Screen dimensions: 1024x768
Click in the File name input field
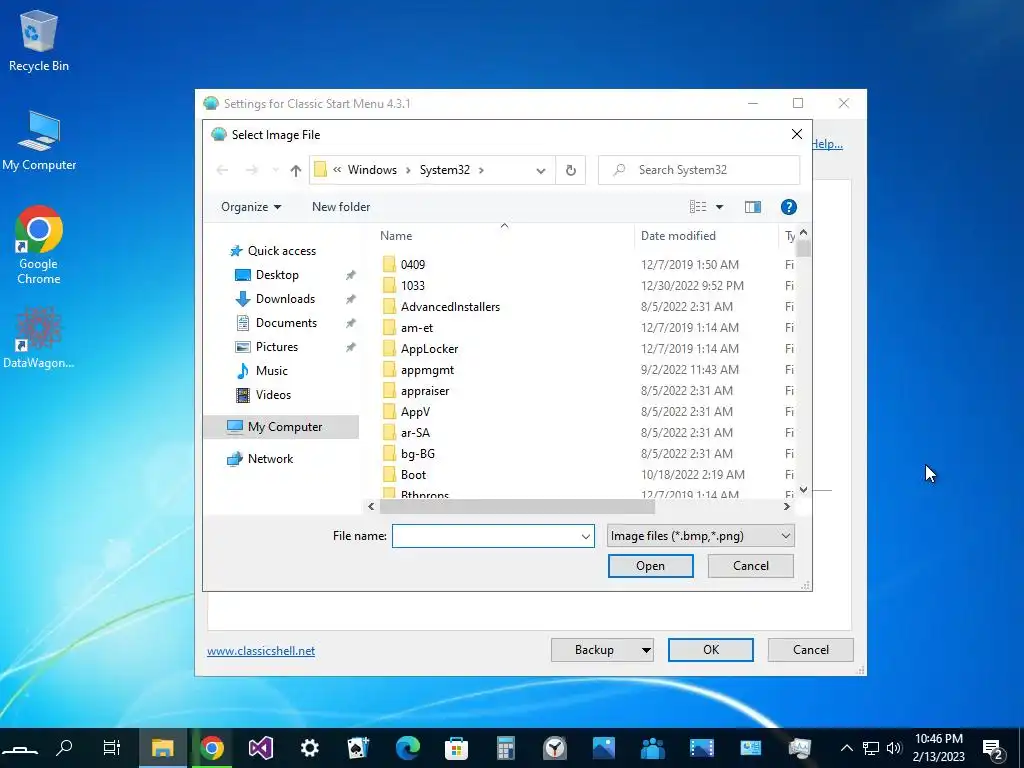pos(486,536)
